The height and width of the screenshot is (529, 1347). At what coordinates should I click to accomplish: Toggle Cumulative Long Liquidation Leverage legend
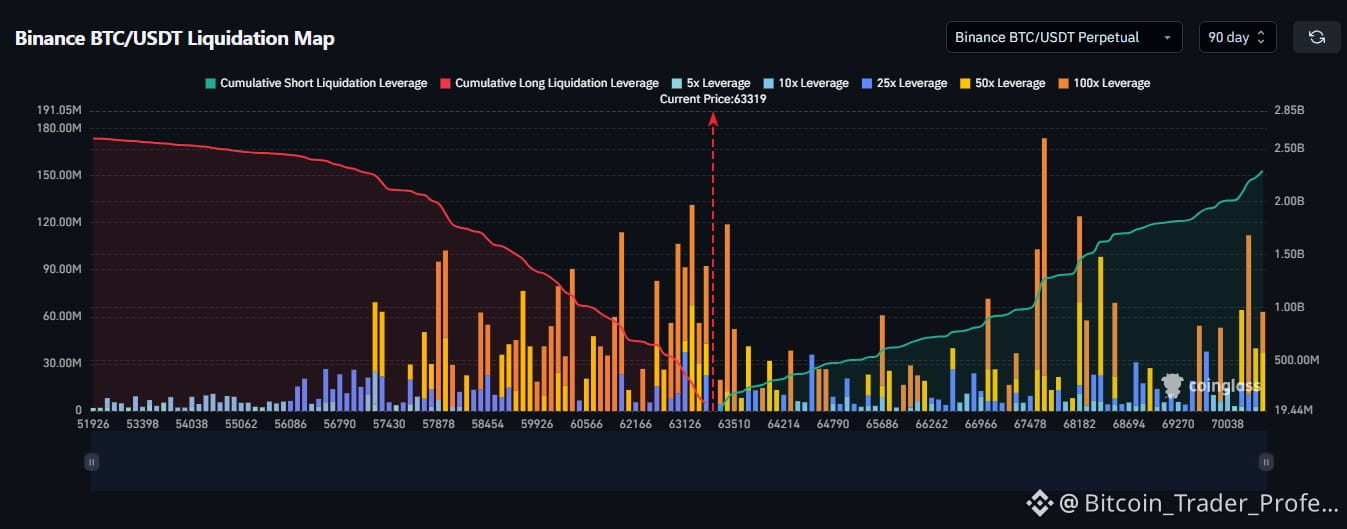pos(548,83)
